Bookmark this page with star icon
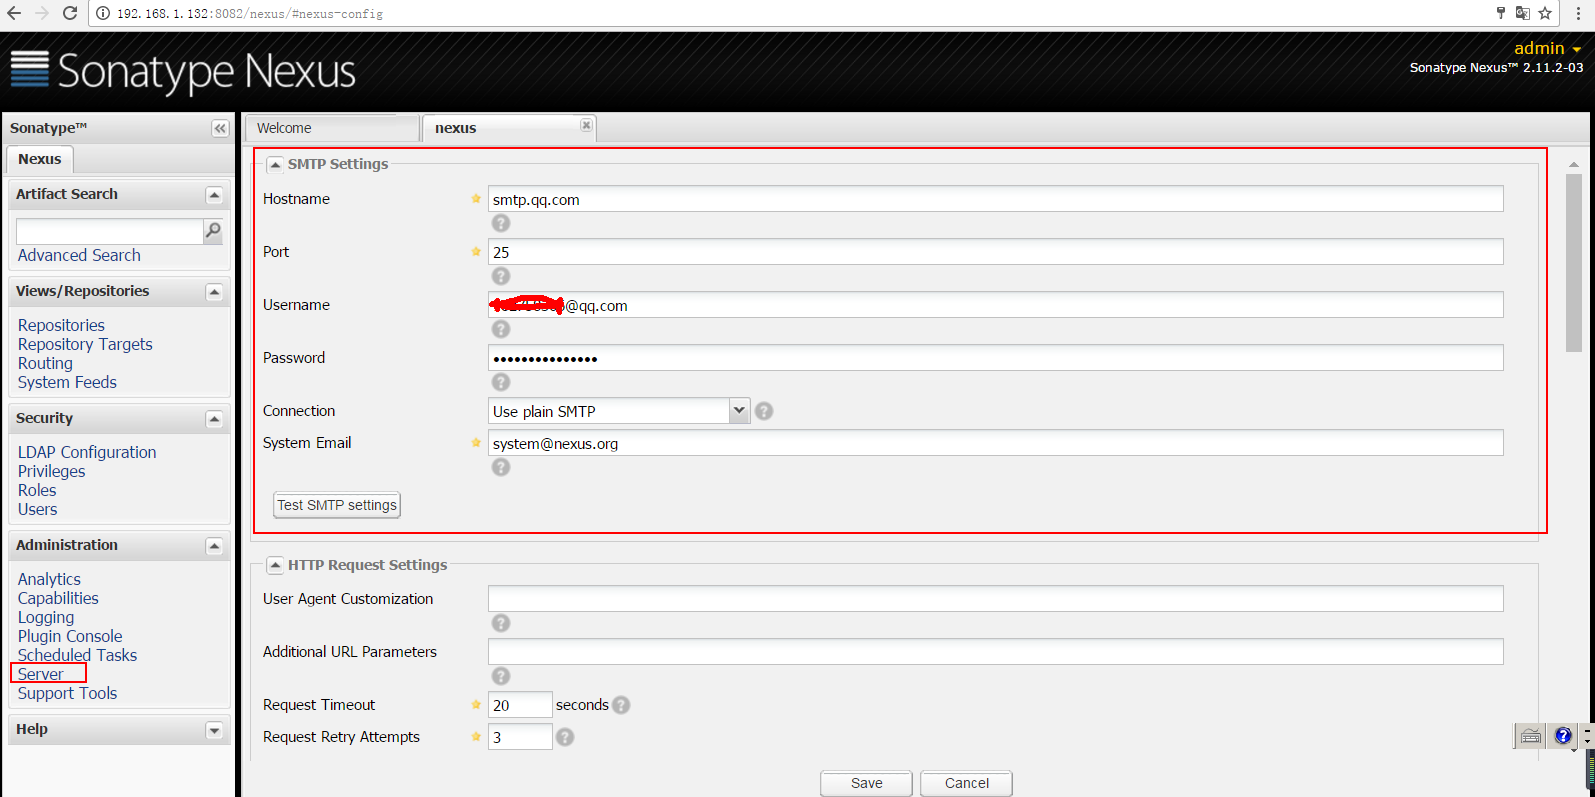Viewport: 1595px width, 797px height. (1545, 13)
